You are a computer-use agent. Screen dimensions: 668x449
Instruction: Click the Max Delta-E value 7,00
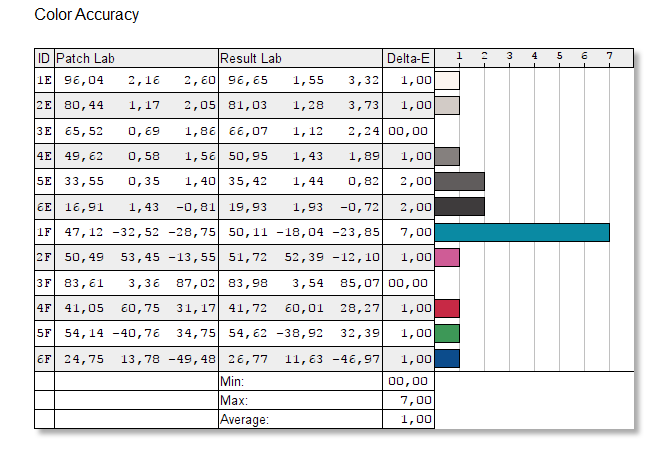[x=415, y=400]
